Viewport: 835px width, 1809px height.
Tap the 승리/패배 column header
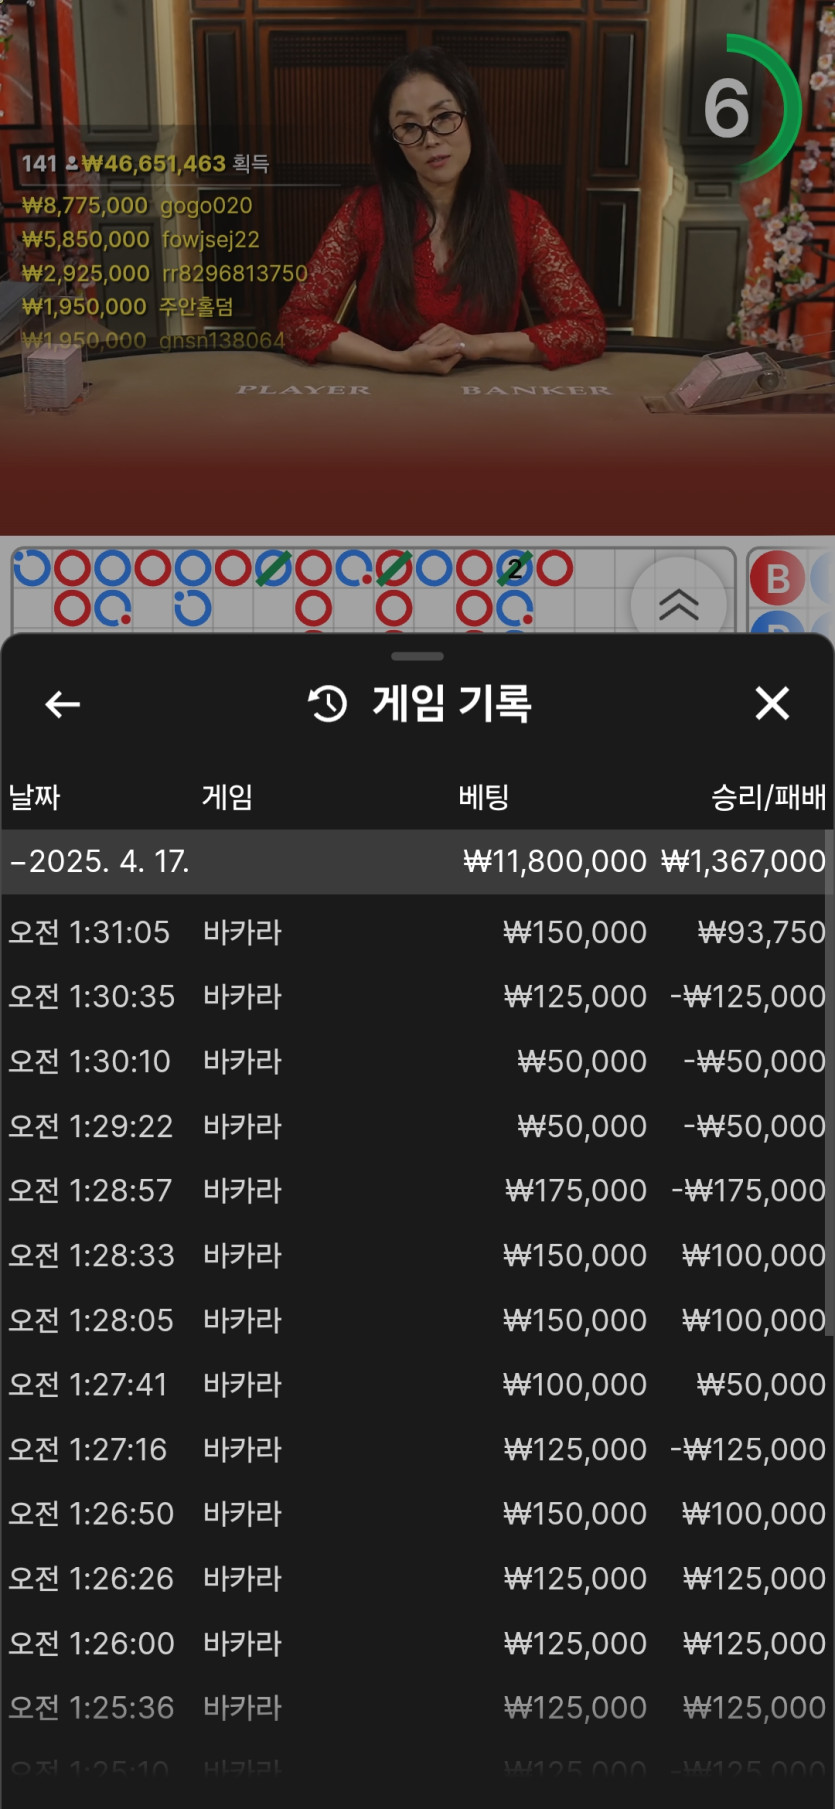pyautogui.click(x=768, y=797)
